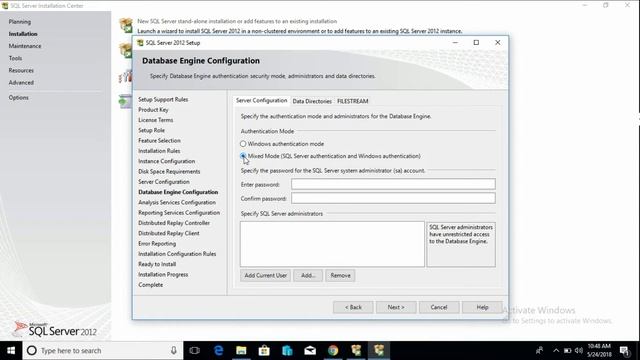Click the stand-alone installation box icon
Viewport: 640px width, 360px height.
pyautogui.click(x=126, y=25)
